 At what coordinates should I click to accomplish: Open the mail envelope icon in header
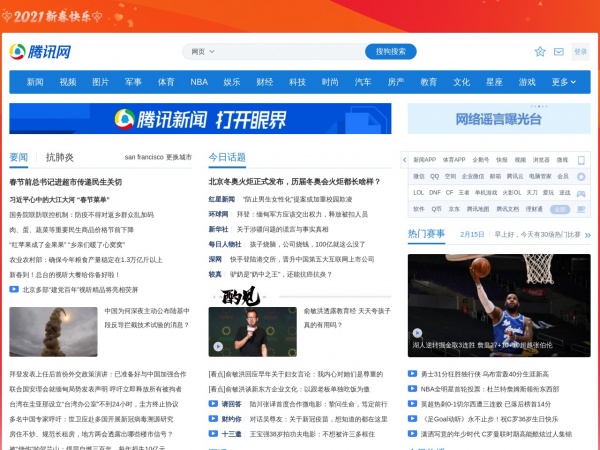click(x=559, y=52)
